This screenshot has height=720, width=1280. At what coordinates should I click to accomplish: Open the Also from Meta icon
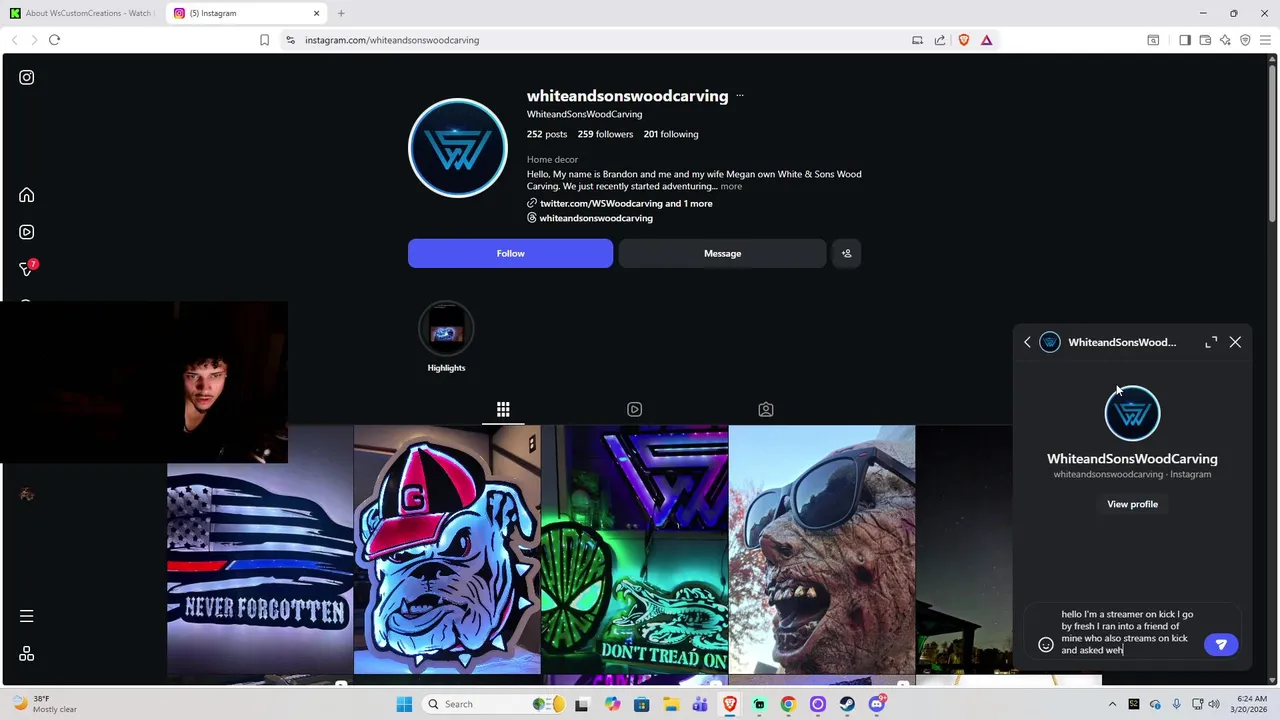27,653
